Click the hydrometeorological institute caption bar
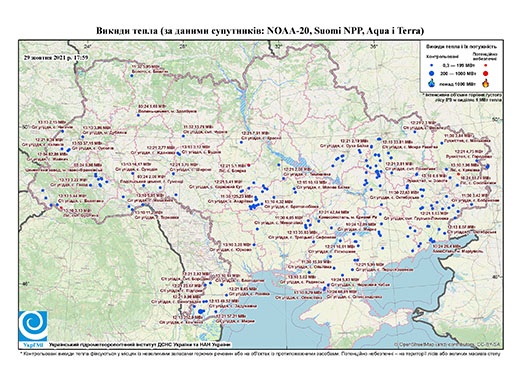520x368 pixels. coord(139,344)
